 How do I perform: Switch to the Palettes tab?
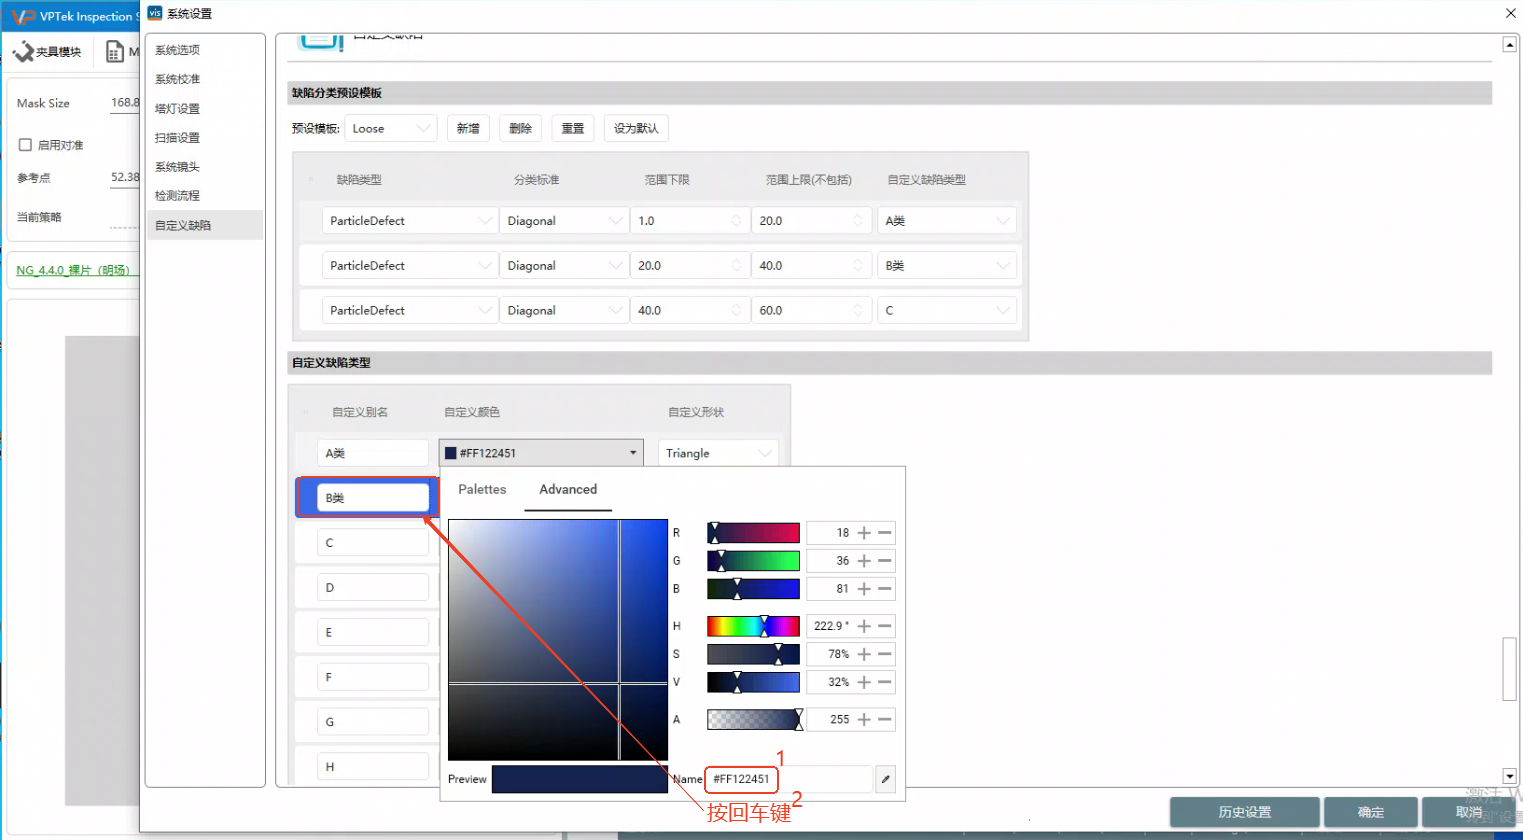pos(482,489)
